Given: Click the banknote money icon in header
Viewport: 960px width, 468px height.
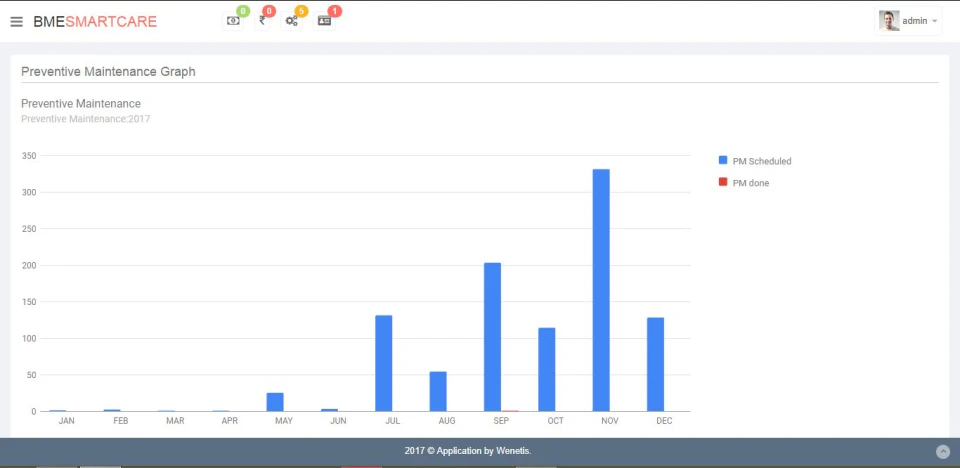Looking at the screenshot, I should point(233,21).
